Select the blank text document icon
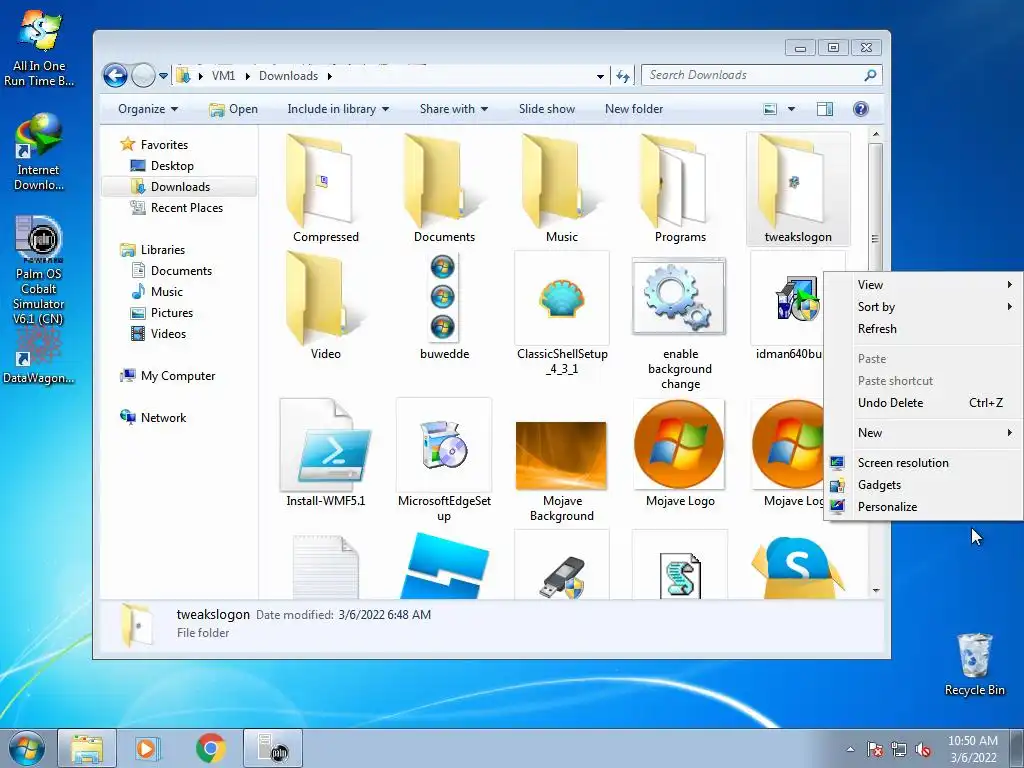 (x=325, y=566)
